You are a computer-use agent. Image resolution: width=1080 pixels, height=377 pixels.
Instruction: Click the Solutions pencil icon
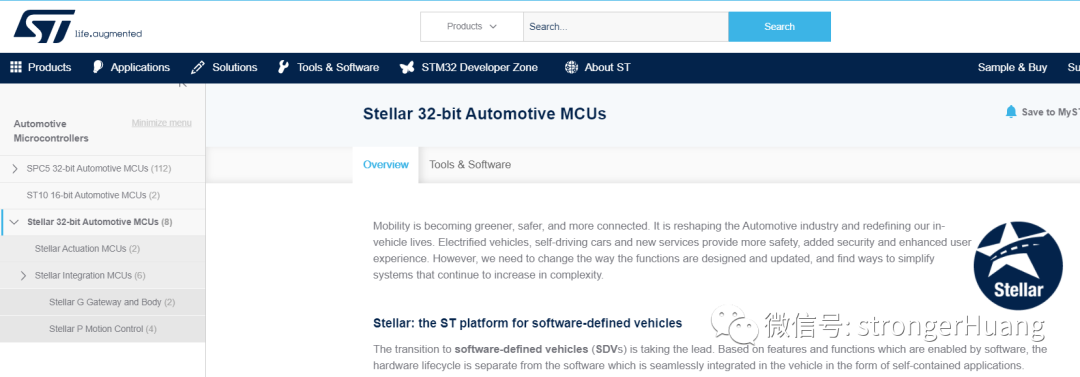[198, 67]
